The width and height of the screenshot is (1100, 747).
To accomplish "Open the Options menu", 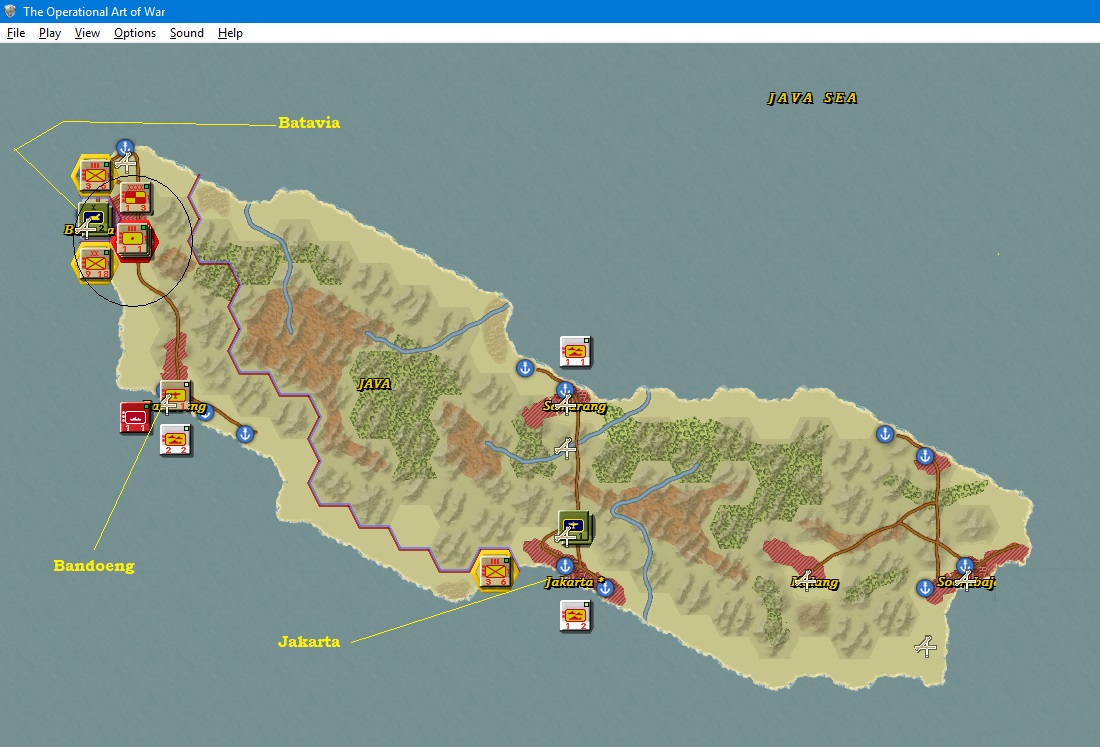I will click(135, 33).
